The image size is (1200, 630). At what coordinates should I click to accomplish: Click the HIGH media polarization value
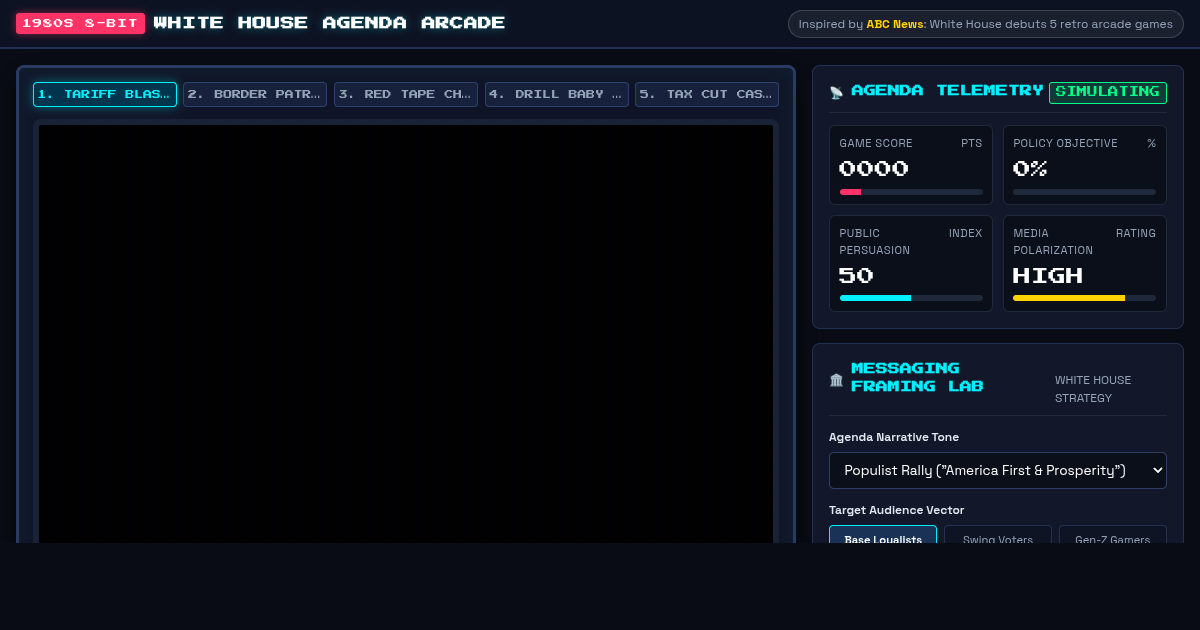(x=1048, y=275)
